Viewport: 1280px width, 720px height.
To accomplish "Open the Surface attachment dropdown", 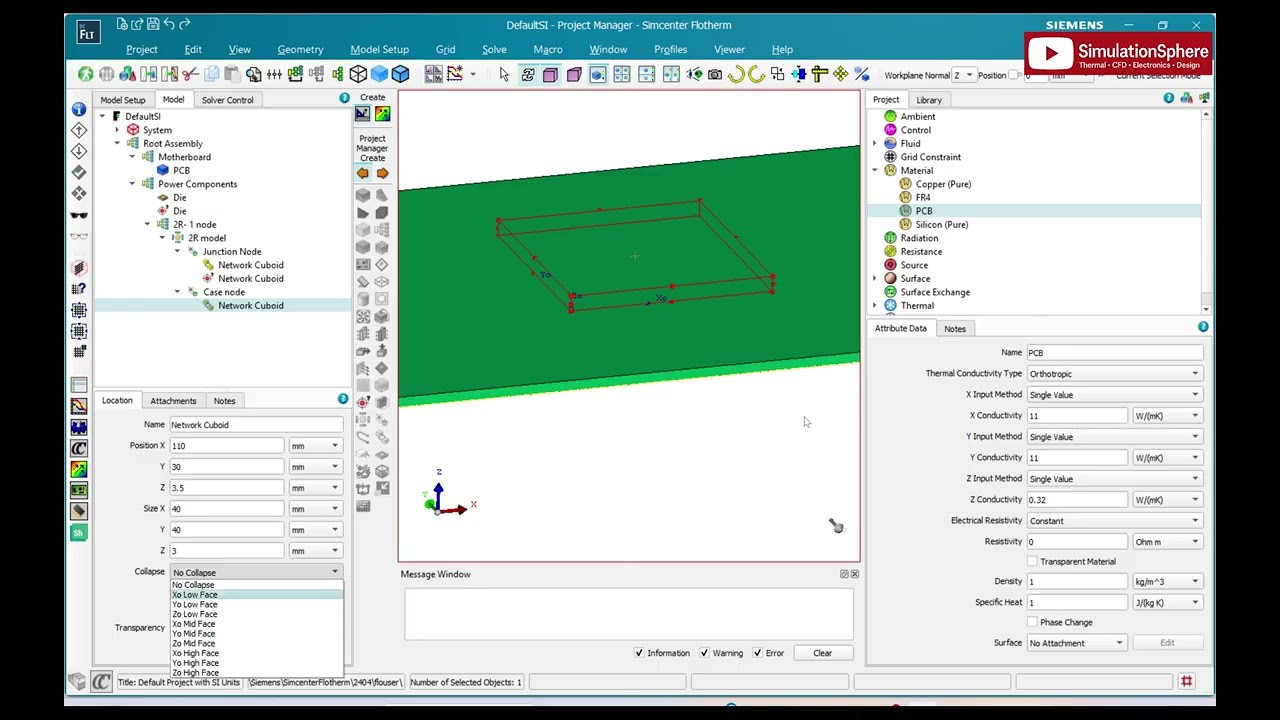I will pyautogui.click(x=1077, y=643).
